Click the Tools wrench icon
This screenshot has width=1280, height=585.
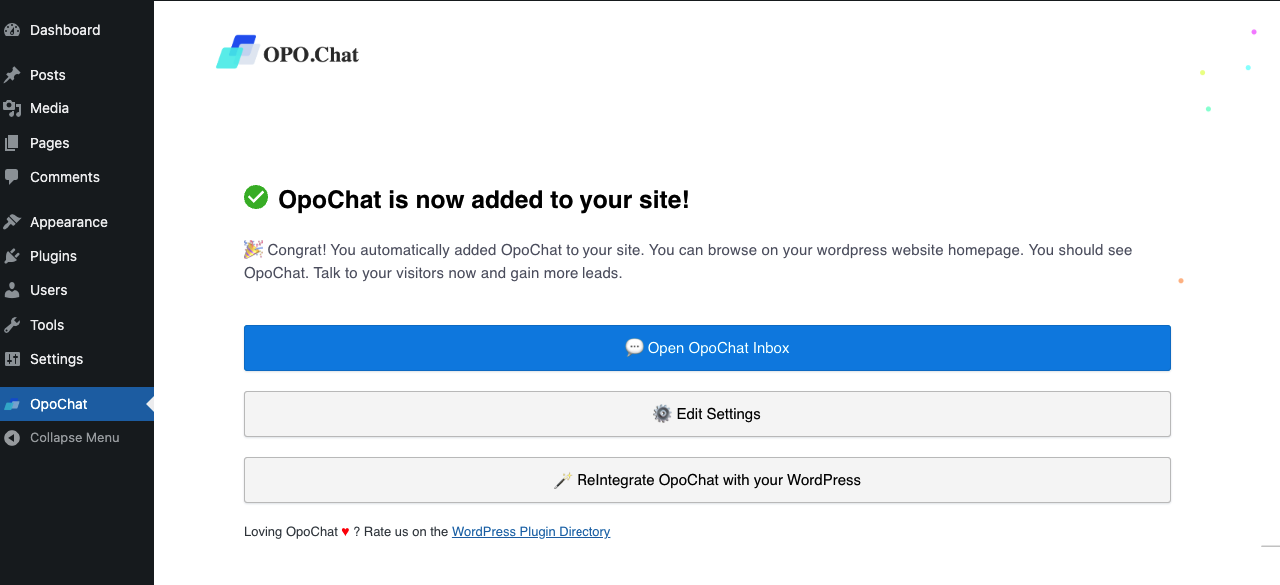(12, 325)
